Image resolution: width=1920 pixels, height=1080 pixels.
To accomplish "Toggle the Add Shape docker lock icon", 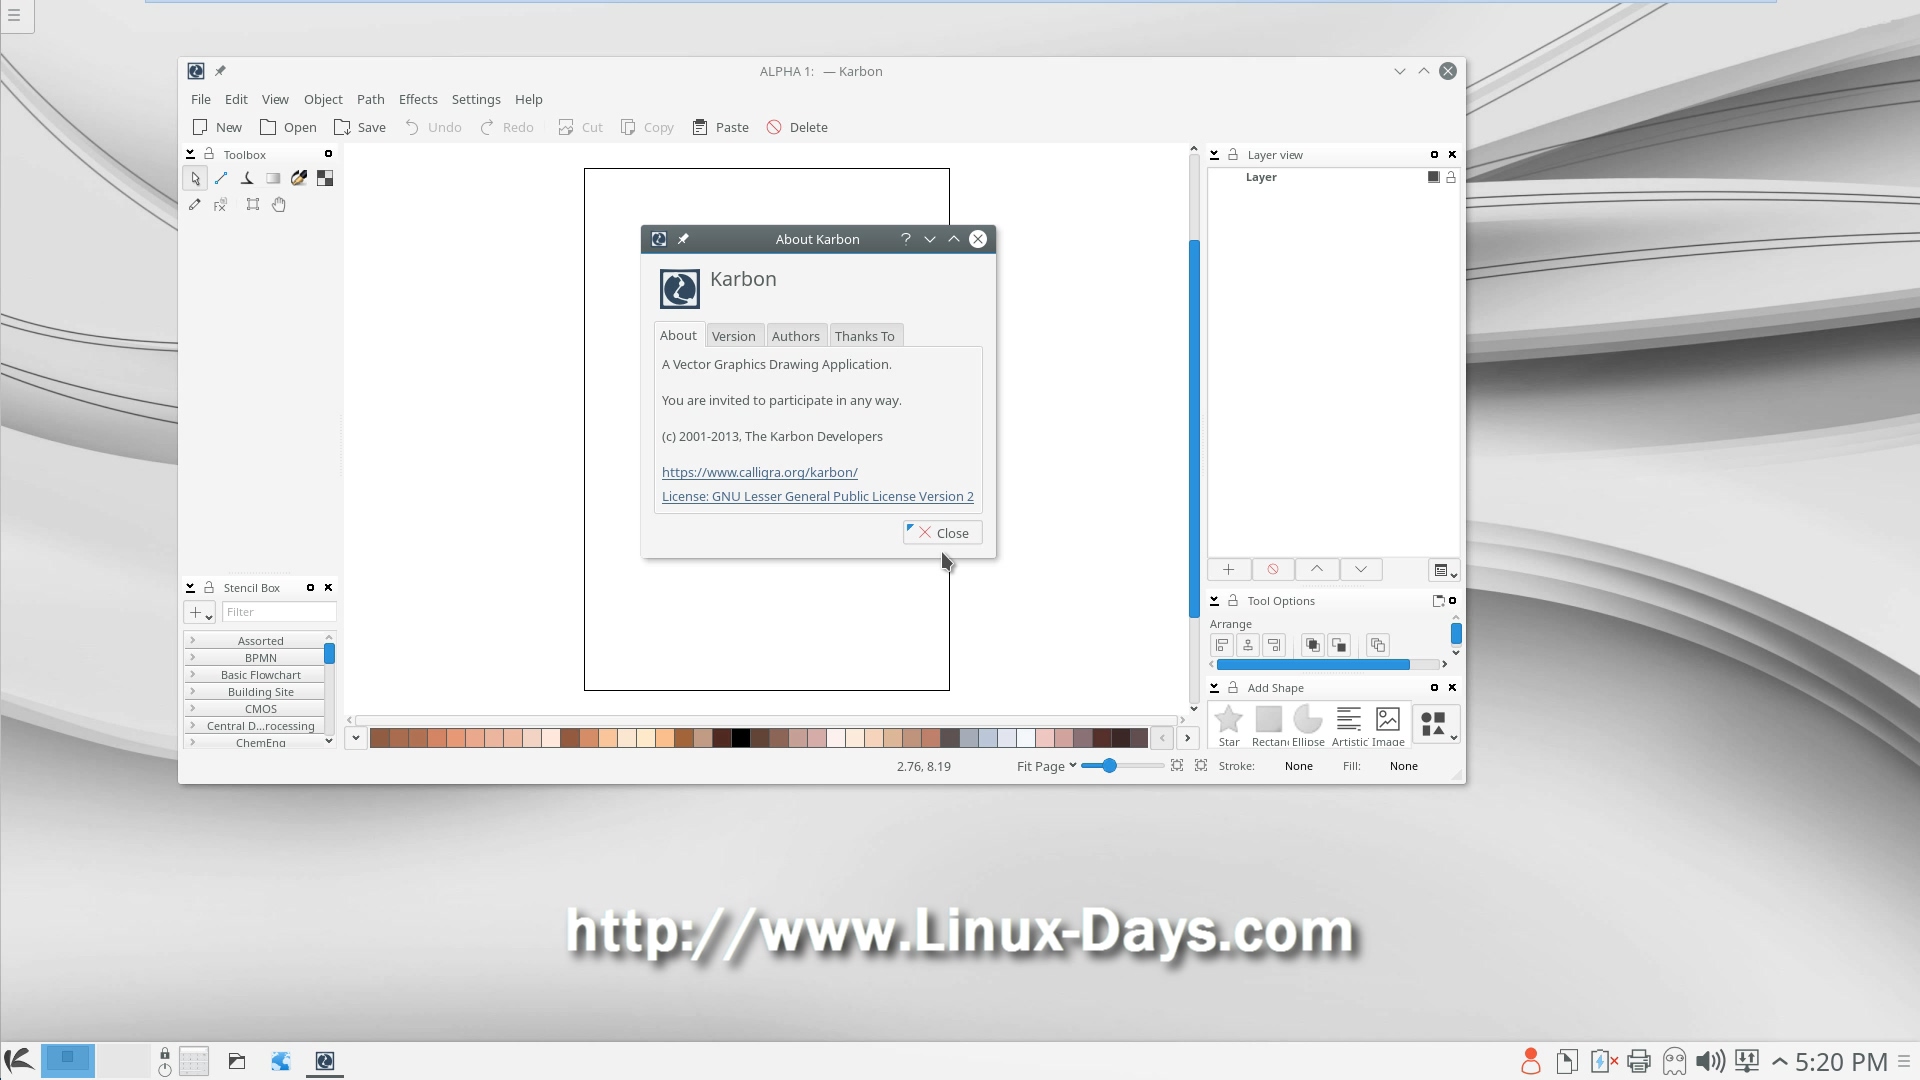I will [1233, 687].
